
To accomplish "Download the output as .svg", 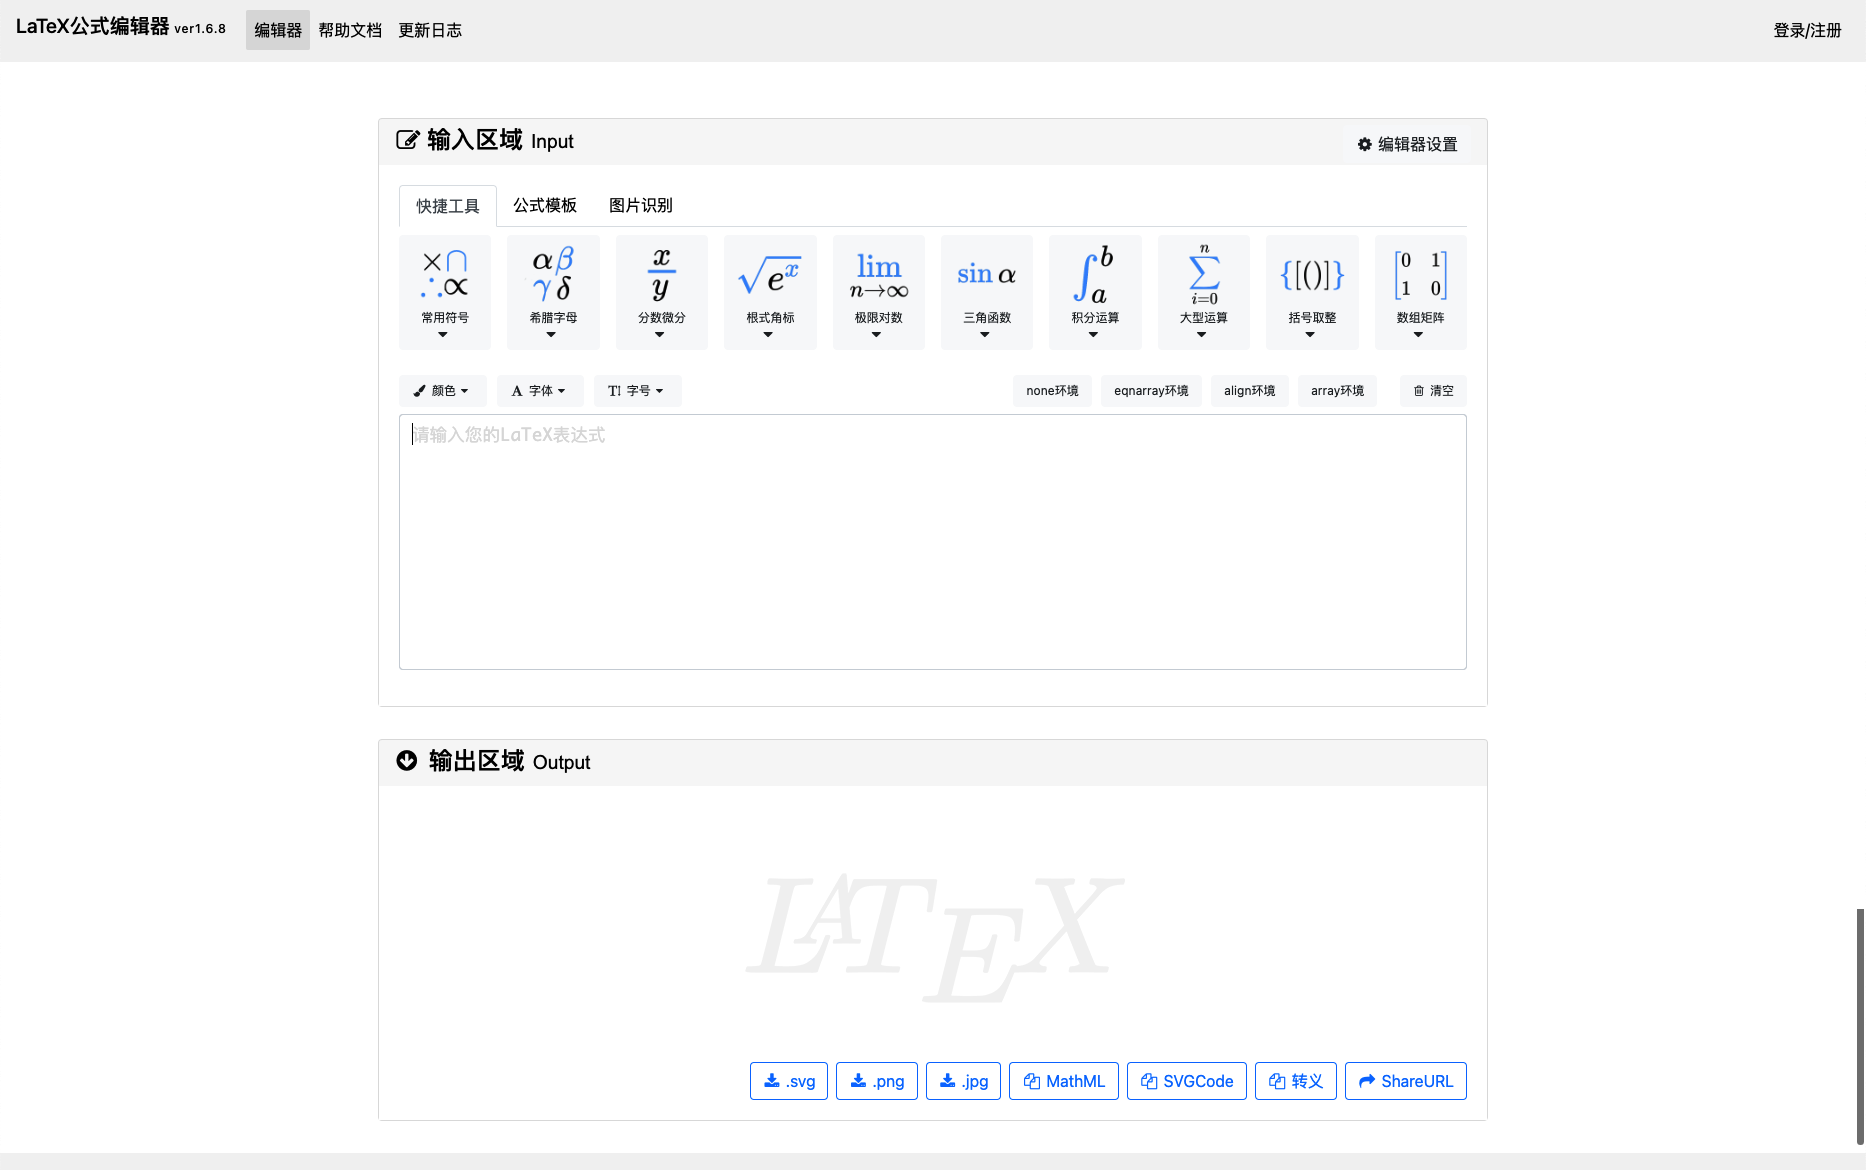I will [x=789, y=1081].
